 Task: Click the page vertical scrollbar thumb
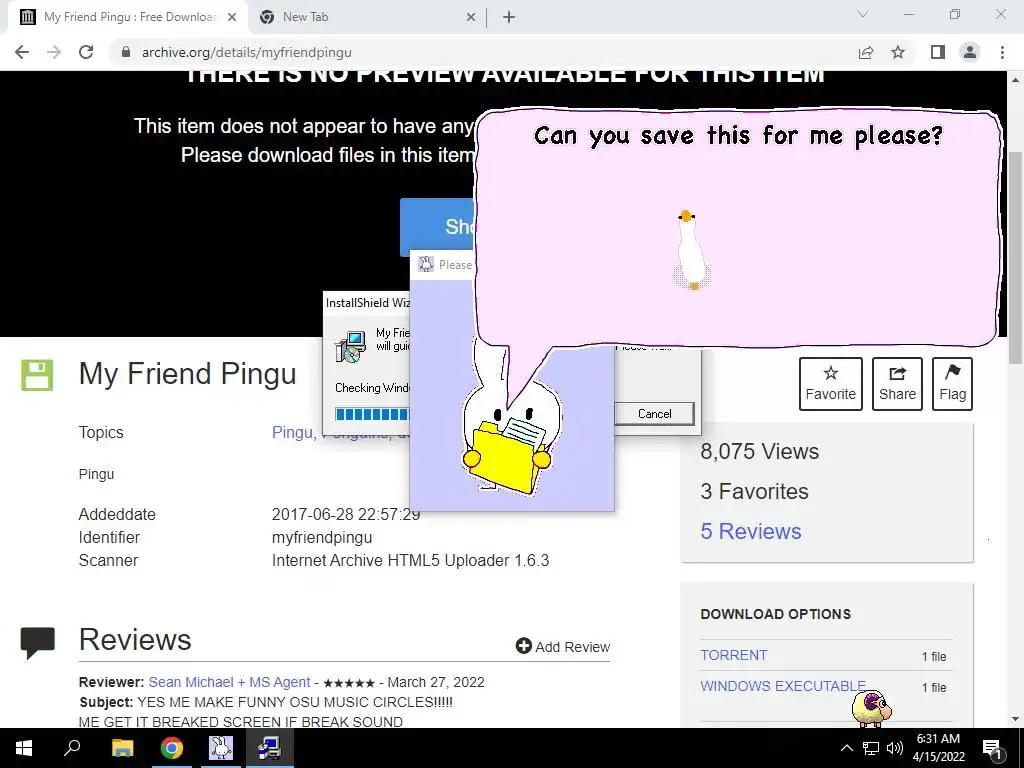pyautogui.click(x=1016, y=257)
